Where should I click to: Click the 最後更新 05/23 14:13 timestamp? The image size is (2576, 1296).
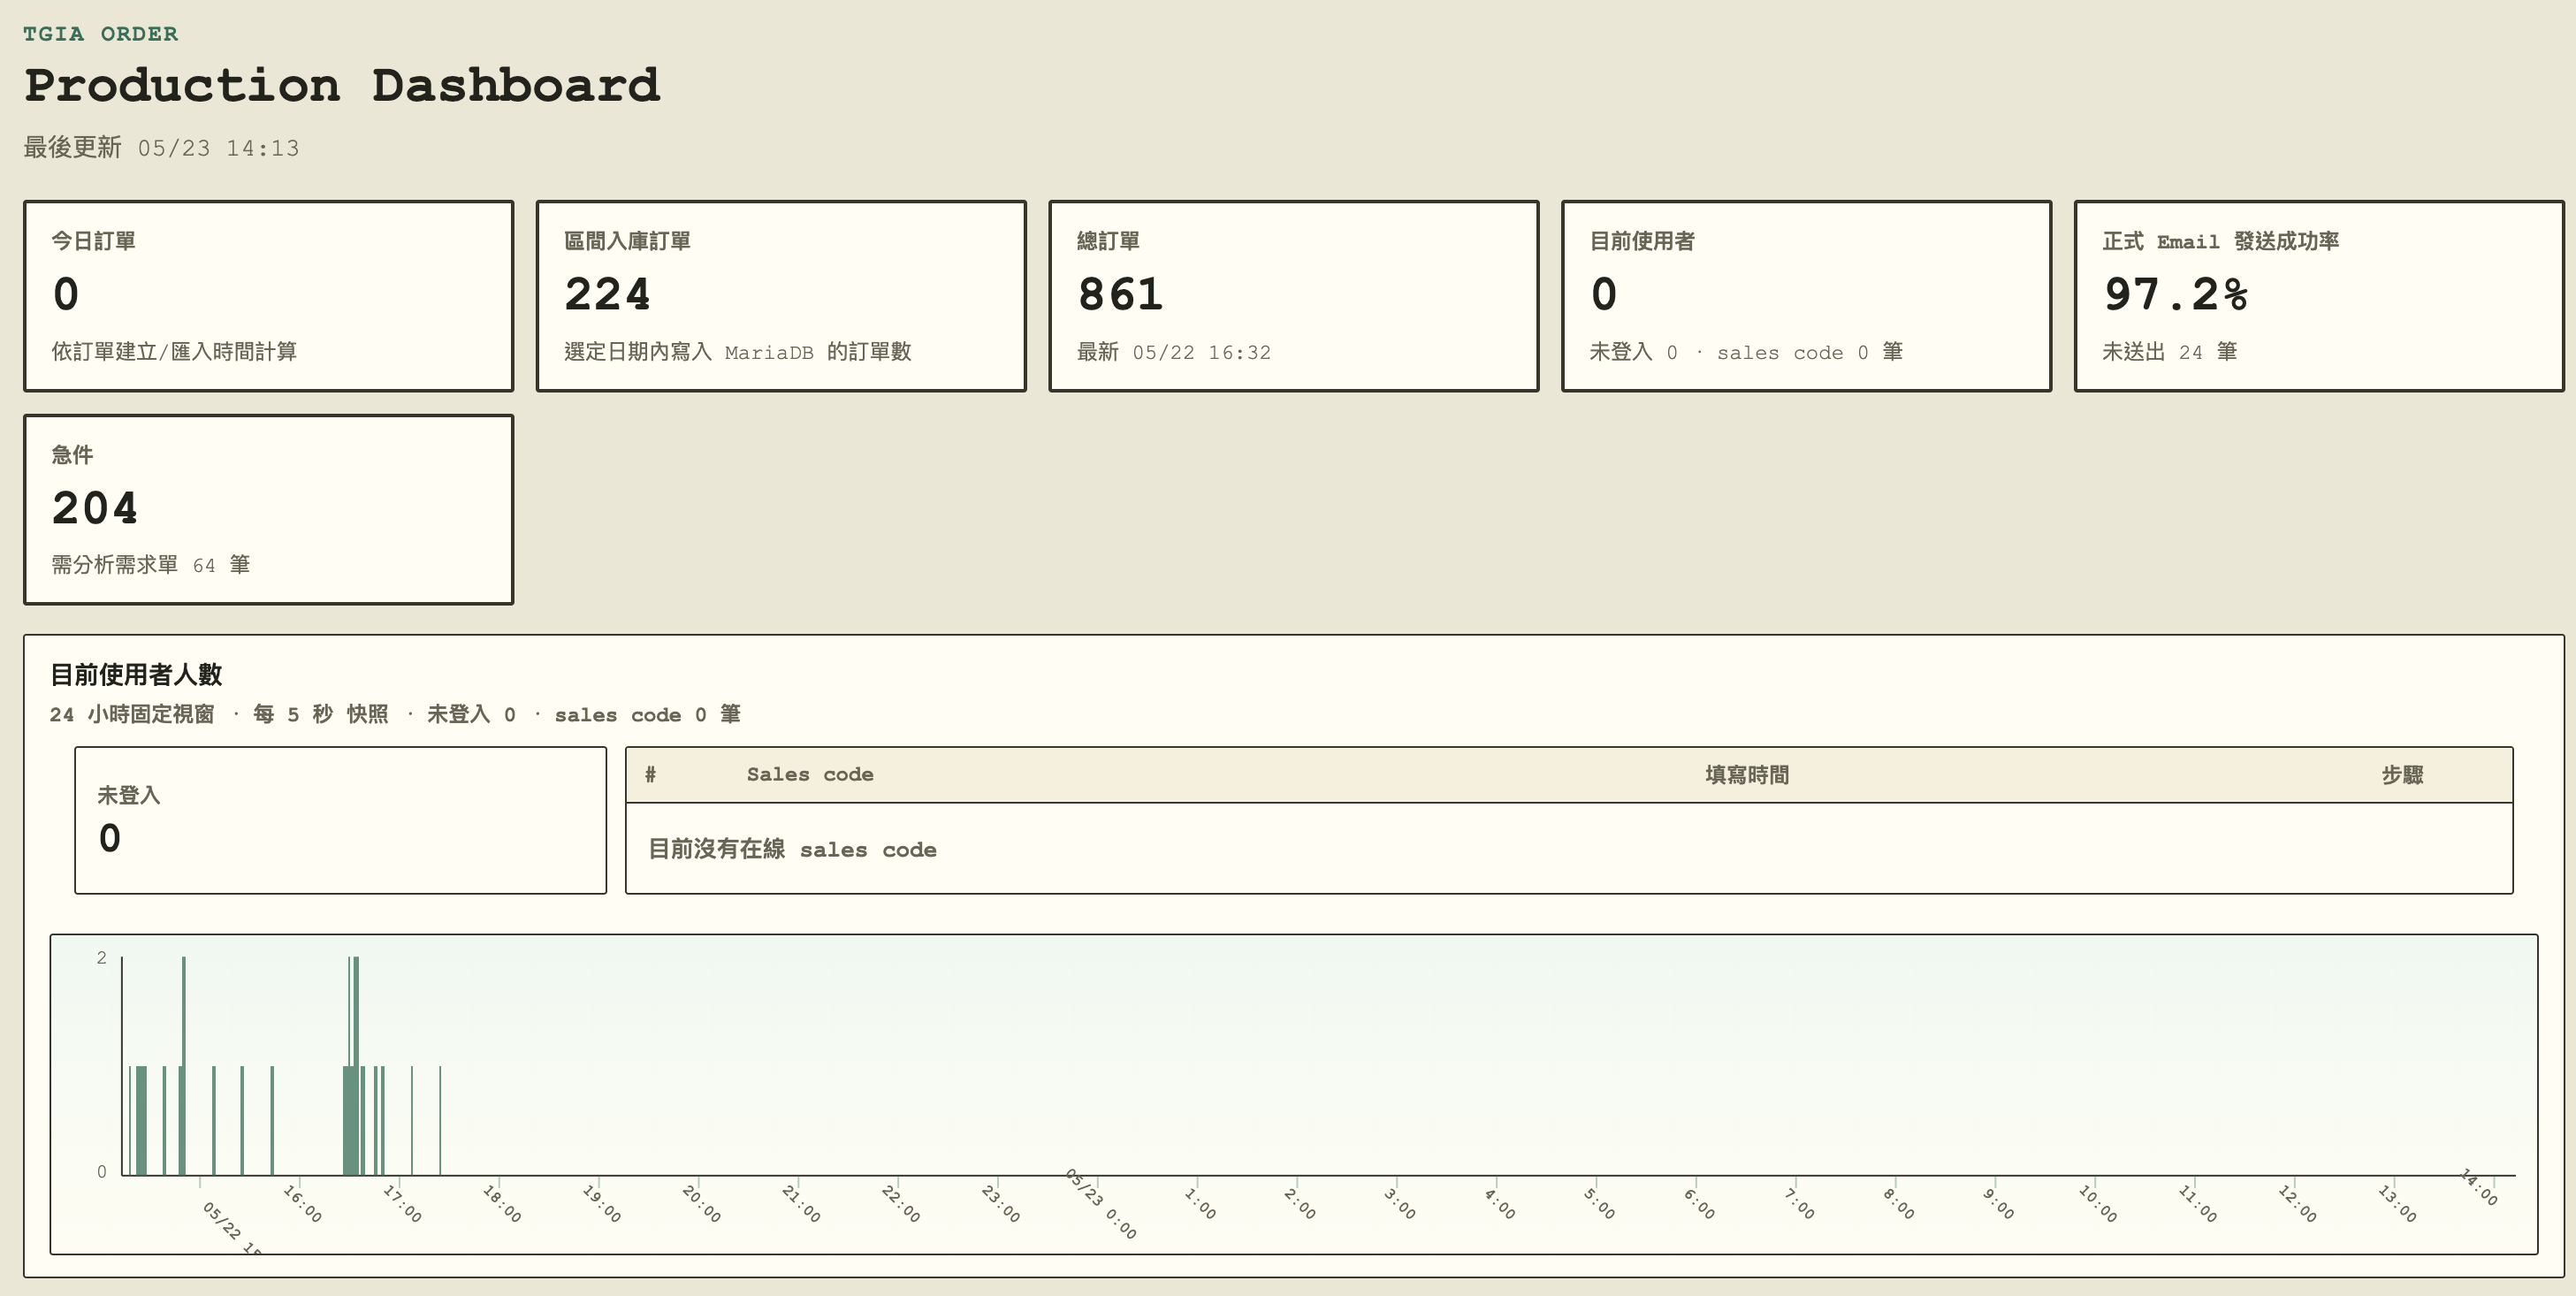pos(162,148)
